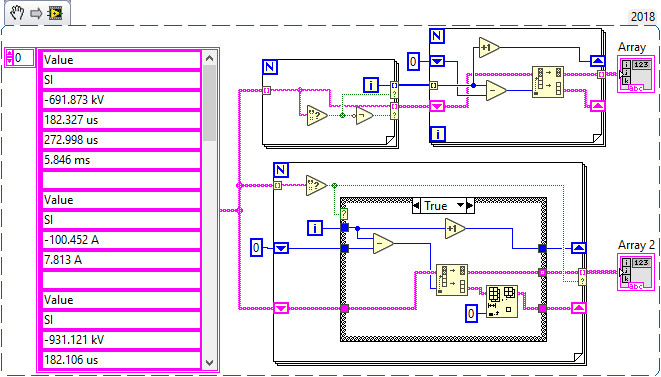
Task: Select the Array 2 indicator terminal
Action: 634,272
